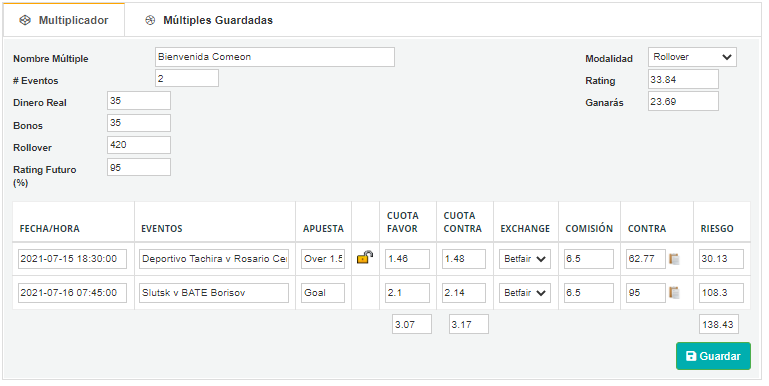Click the Múltiples Guardadas tab icon
769x386 pixels.
pos(150,20)
